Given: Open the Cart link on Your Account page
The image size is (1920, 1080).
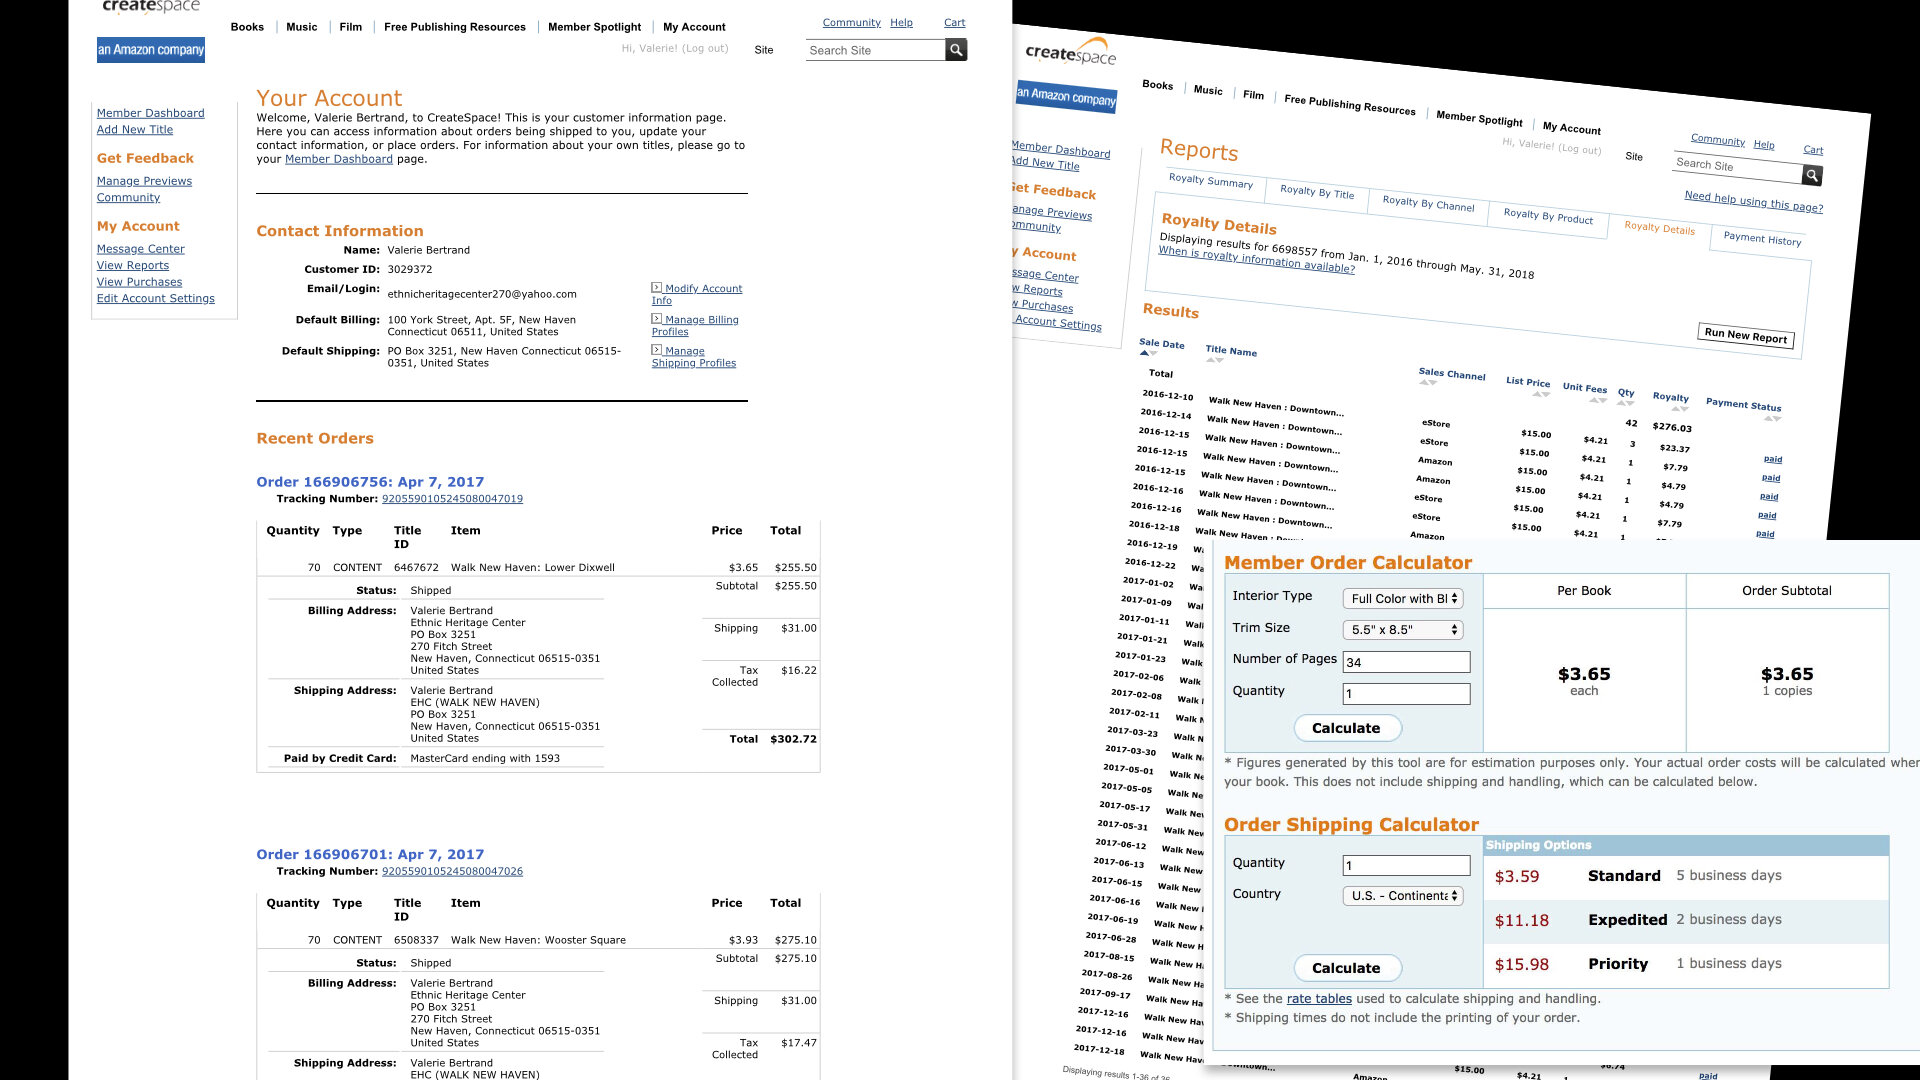Looking at the screenshot, I should click(954, 22).
